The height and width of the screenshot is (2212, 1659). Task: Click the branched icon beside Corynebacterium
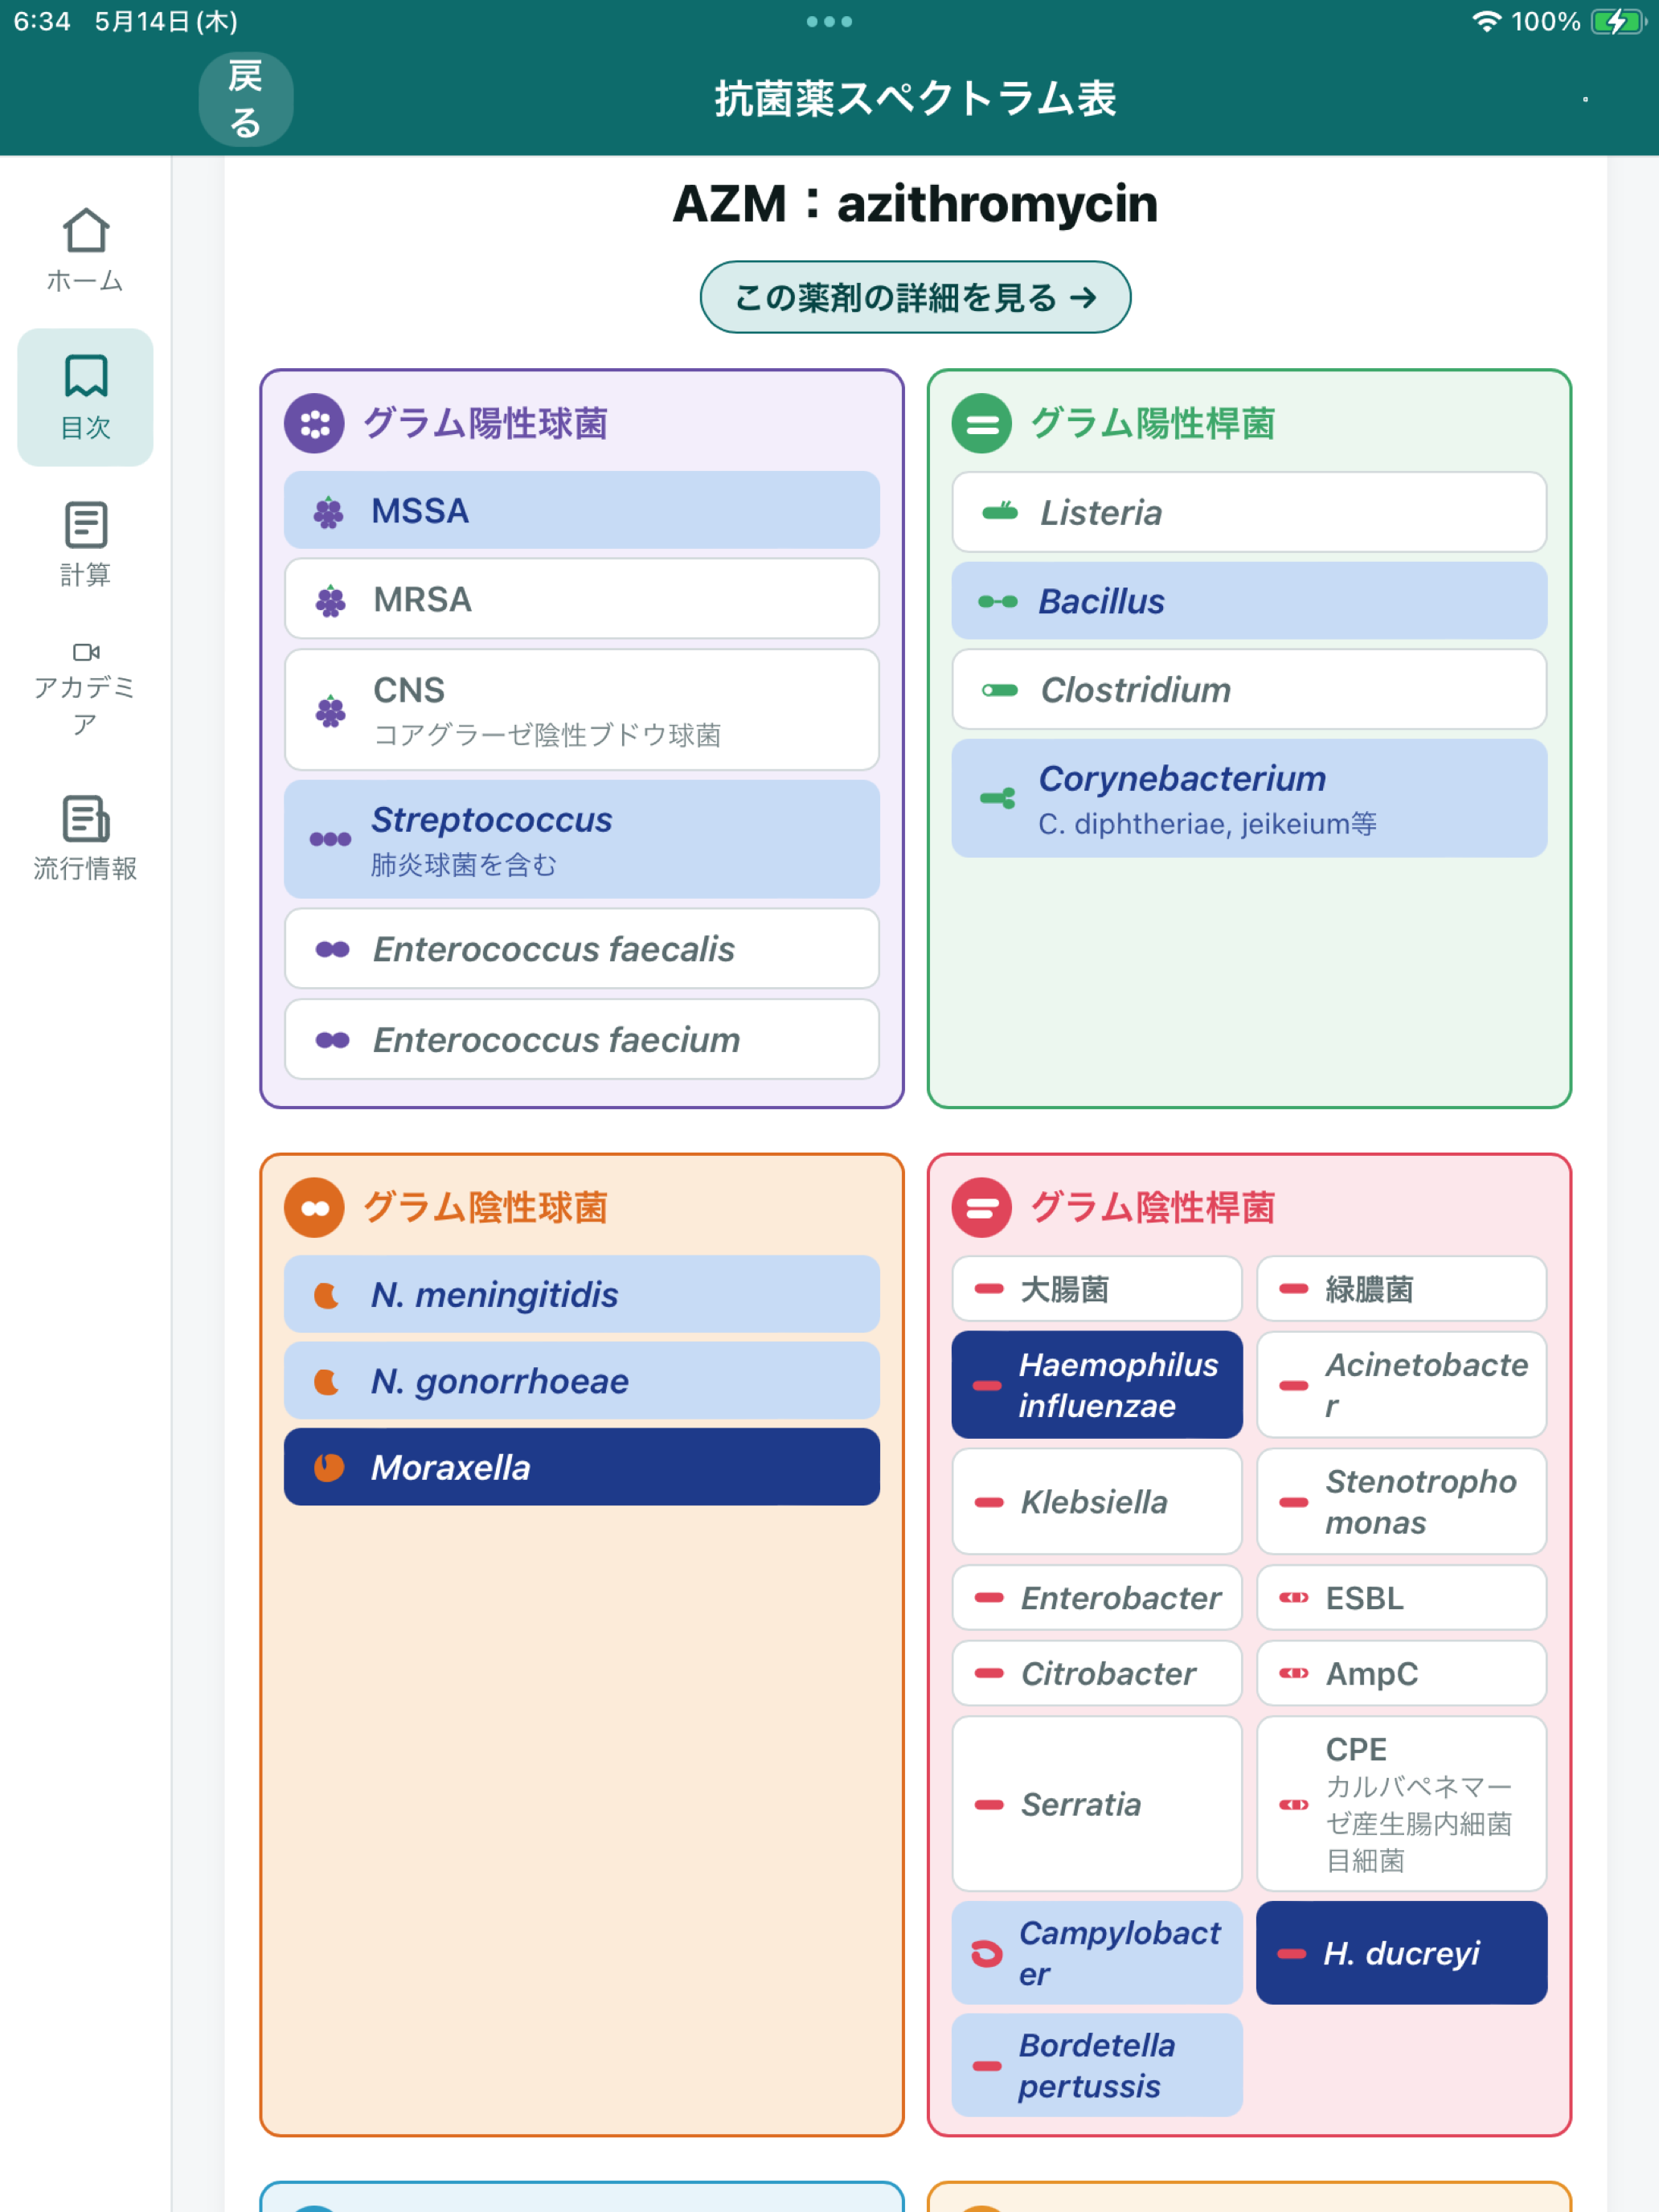998,798
